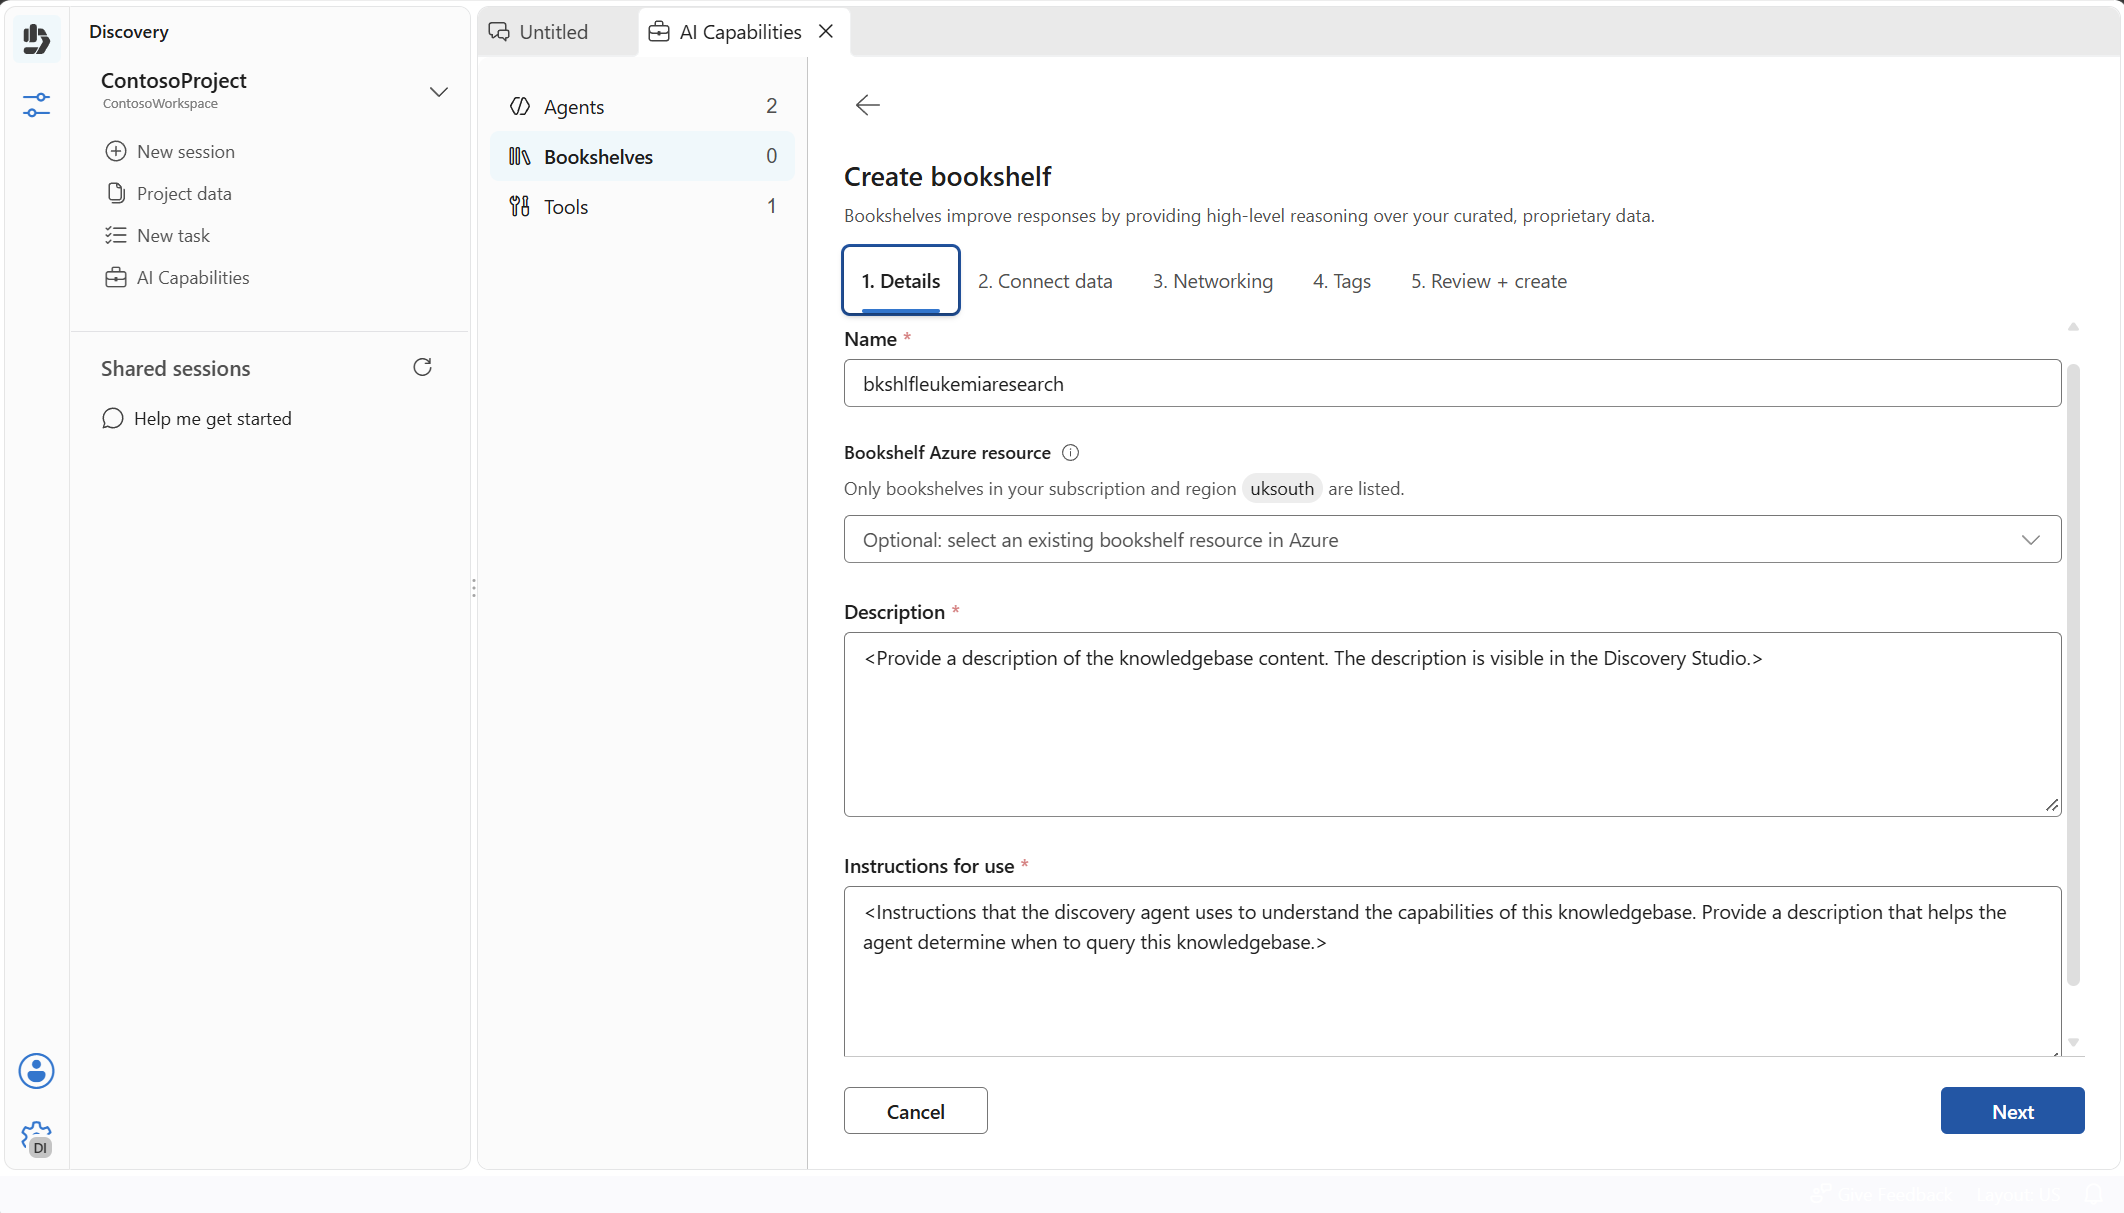Open Project data
This screenshot has height=1213, width=2124.
(168, 193)
